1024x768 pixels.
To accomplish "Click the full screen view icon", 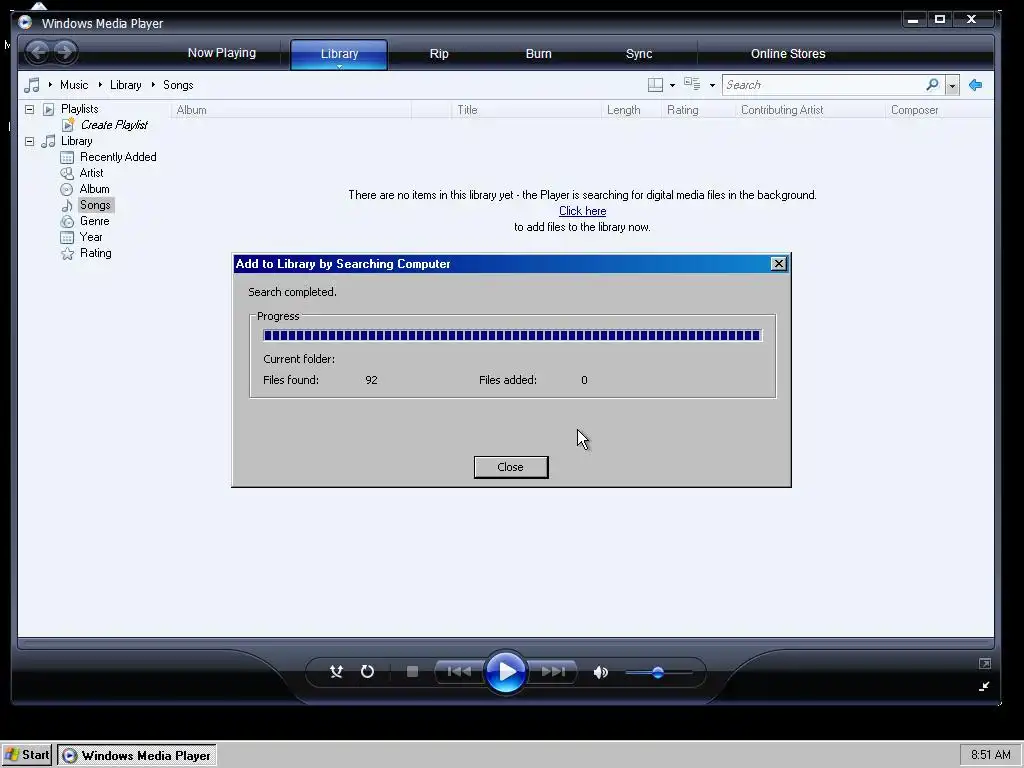I will (x=985, y=664).
